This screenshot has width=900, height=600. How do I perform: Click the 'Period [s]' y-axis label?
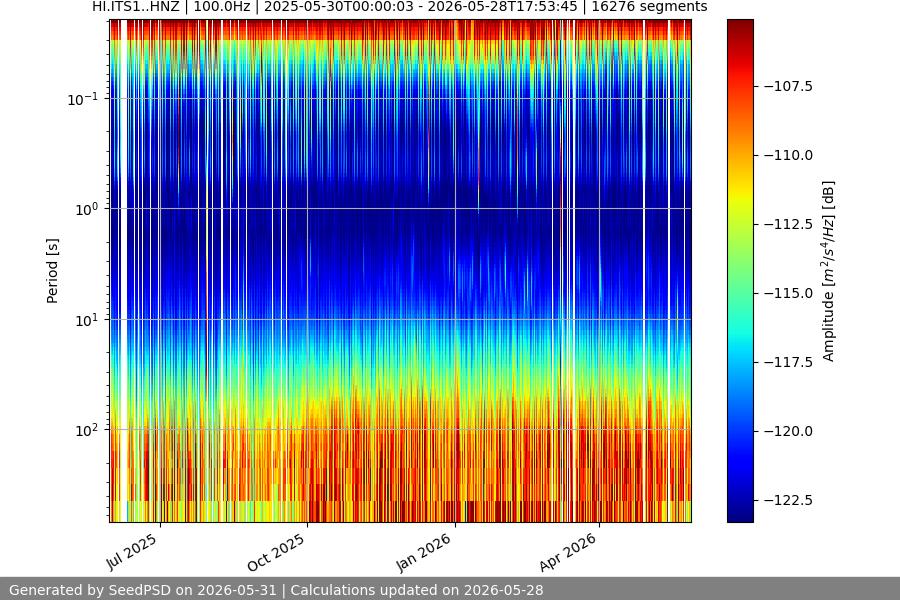(52, 271)
